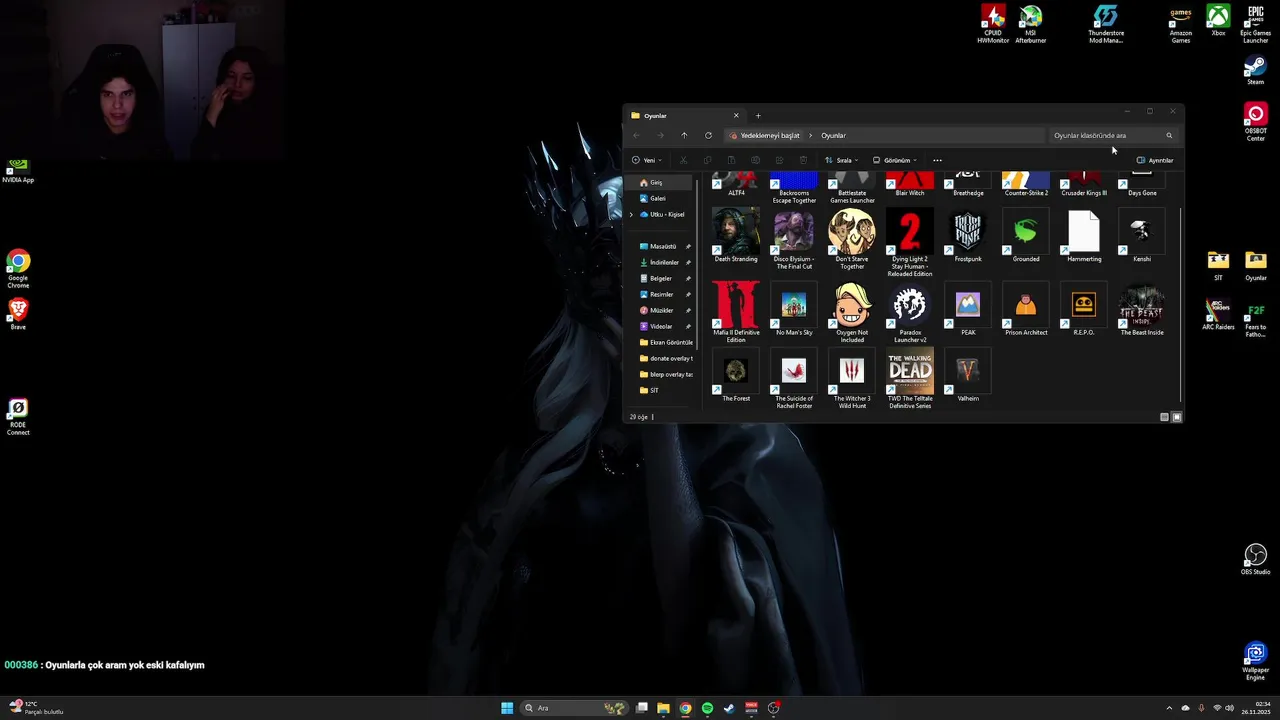This screenshot has width=1280, height=720.
Task: Open the Xbox desktop shortcut
Action: [1218, 21]
